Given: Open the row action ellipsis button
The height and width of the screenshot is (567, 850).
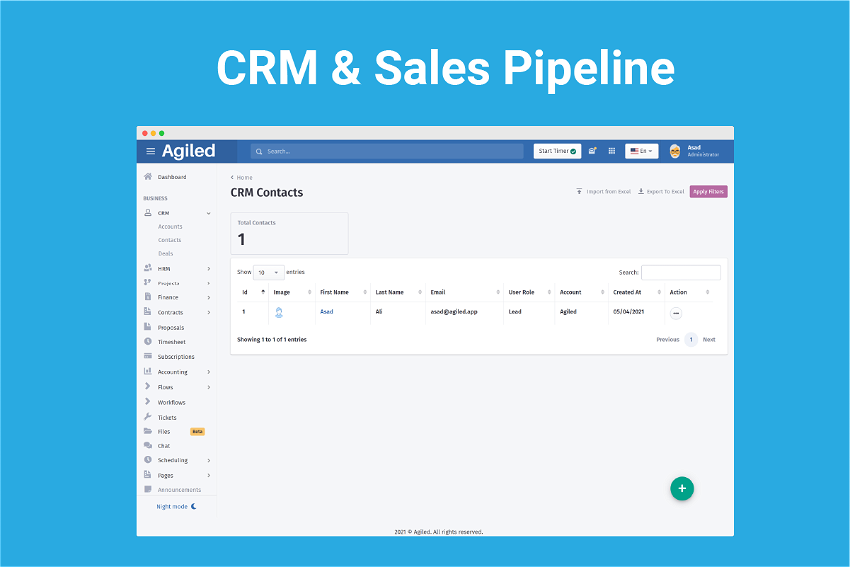Looking at the screenshot, I should click(676, 313).
